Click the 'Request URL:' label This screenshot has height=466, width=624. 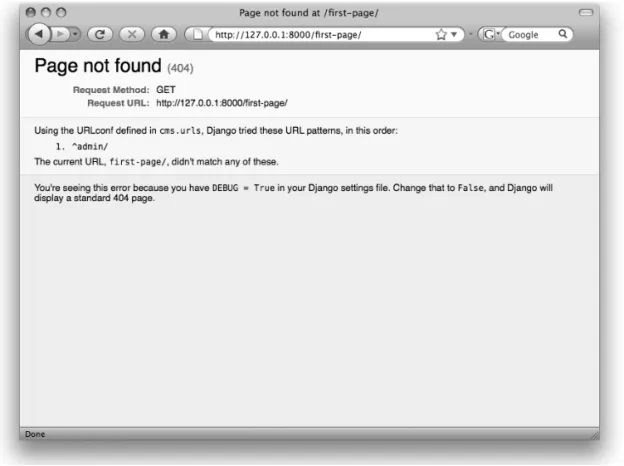(119, 103)
